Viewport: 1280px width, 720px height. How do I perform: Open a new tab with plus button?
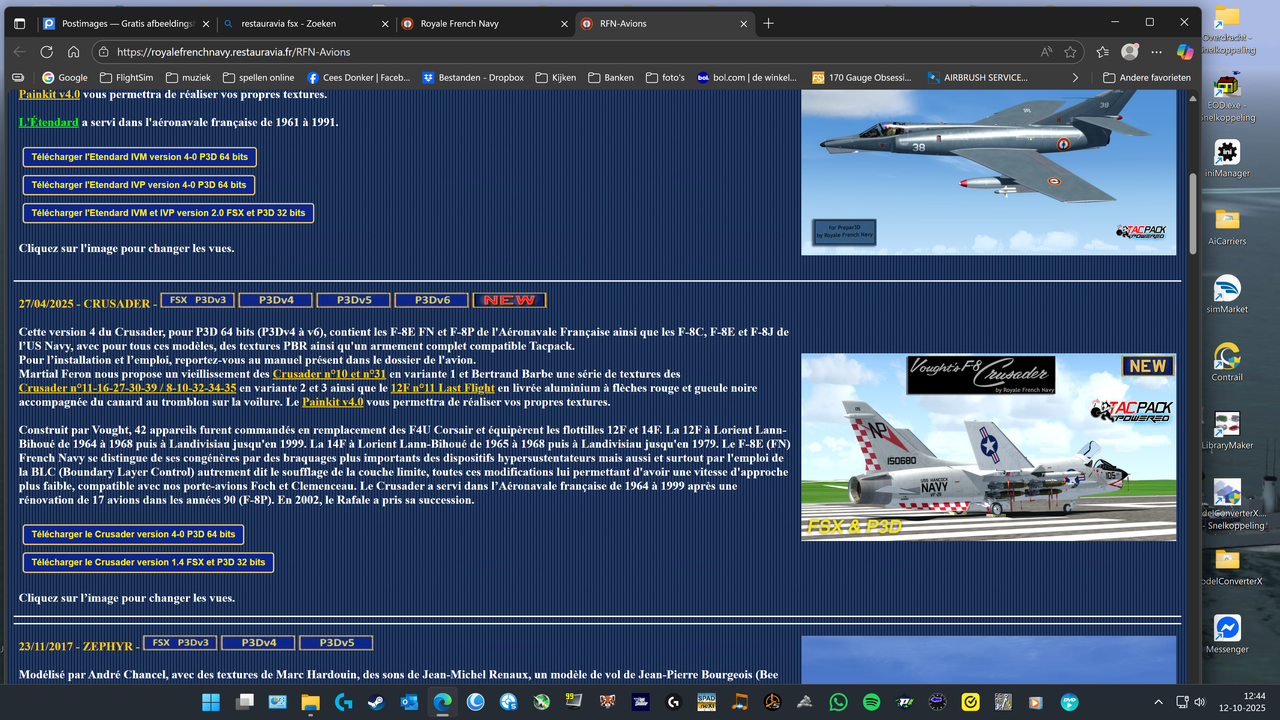pos(768,23)
